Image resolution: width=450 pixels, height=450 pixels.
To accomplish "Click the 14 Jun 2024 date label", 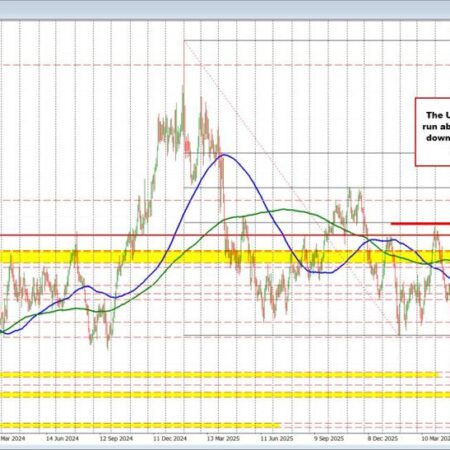I will click(x=62, y=438).
